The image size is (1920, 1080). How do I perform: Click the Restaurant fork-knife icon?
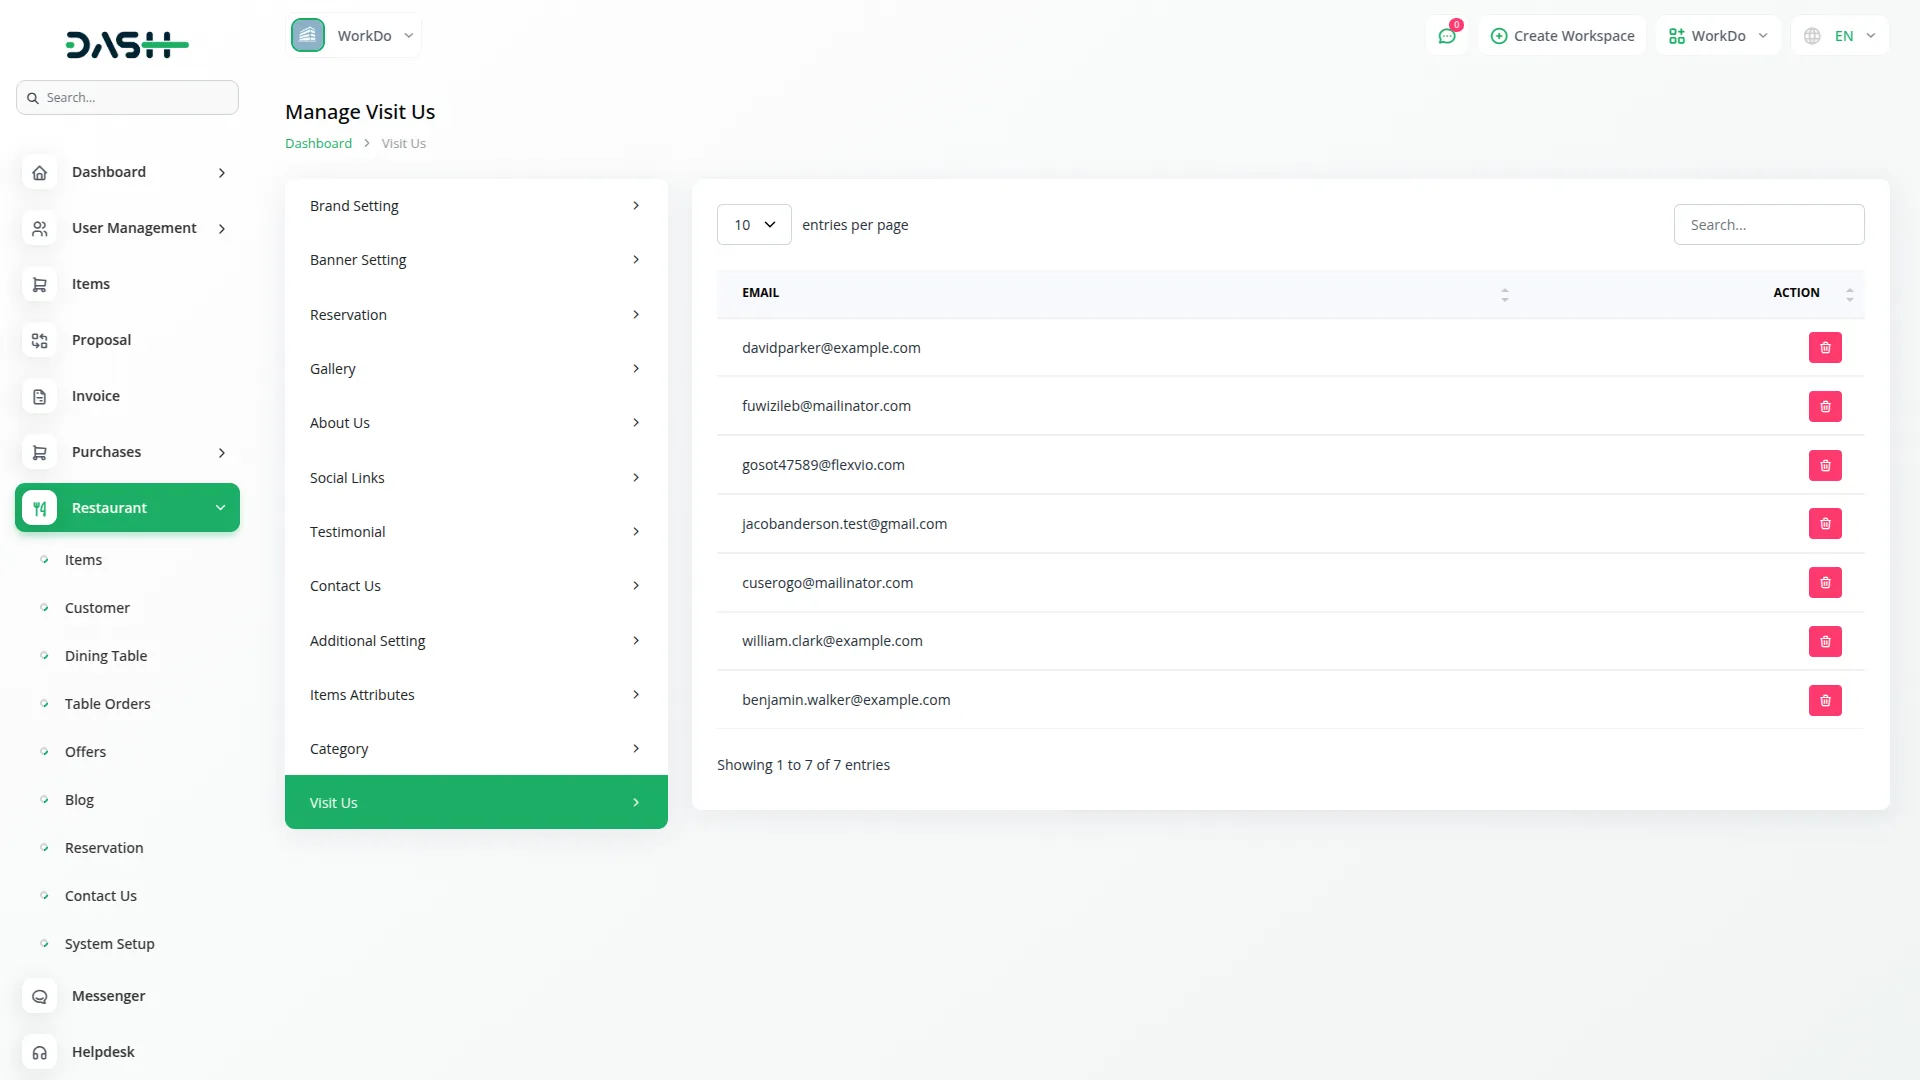click(39, 508)
